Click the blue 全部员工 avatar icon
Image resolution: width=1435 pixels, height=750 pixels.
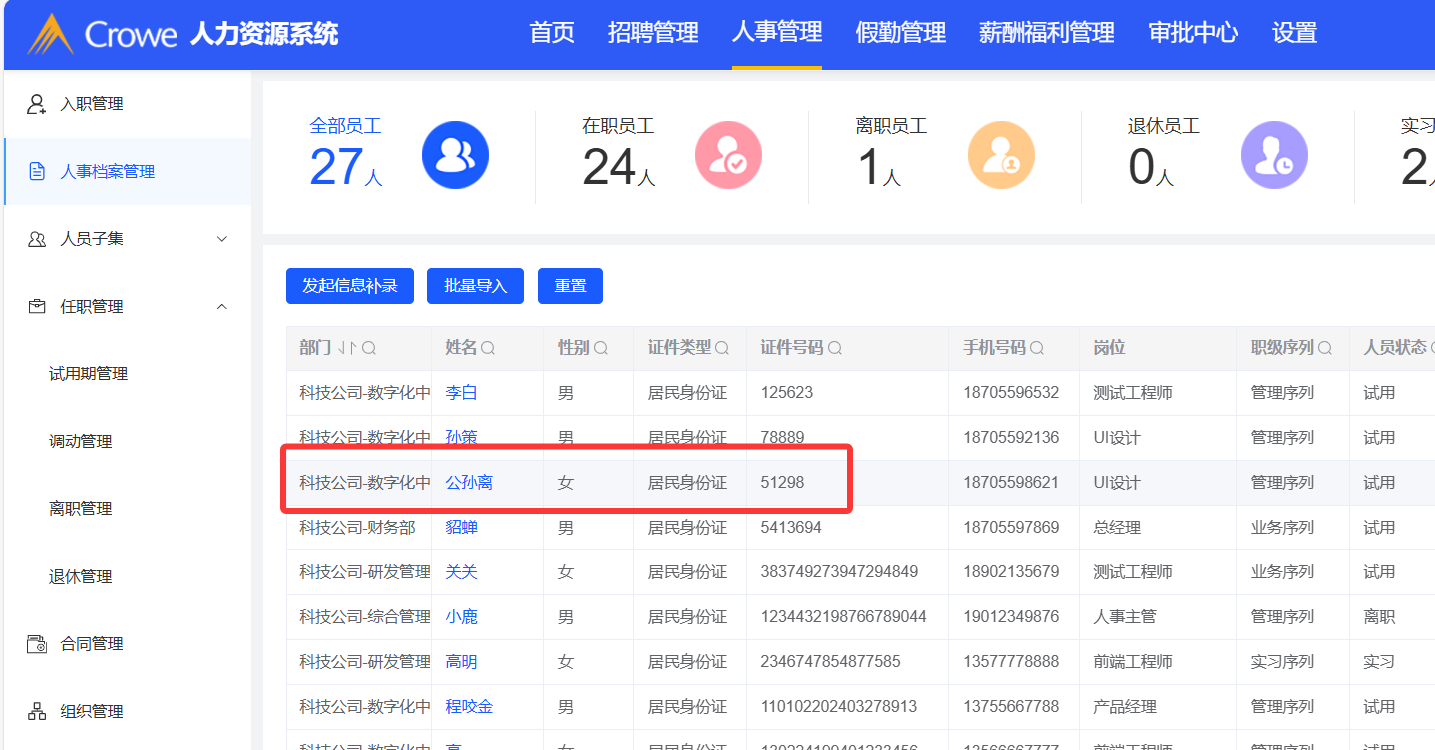(x=455, y=156)
